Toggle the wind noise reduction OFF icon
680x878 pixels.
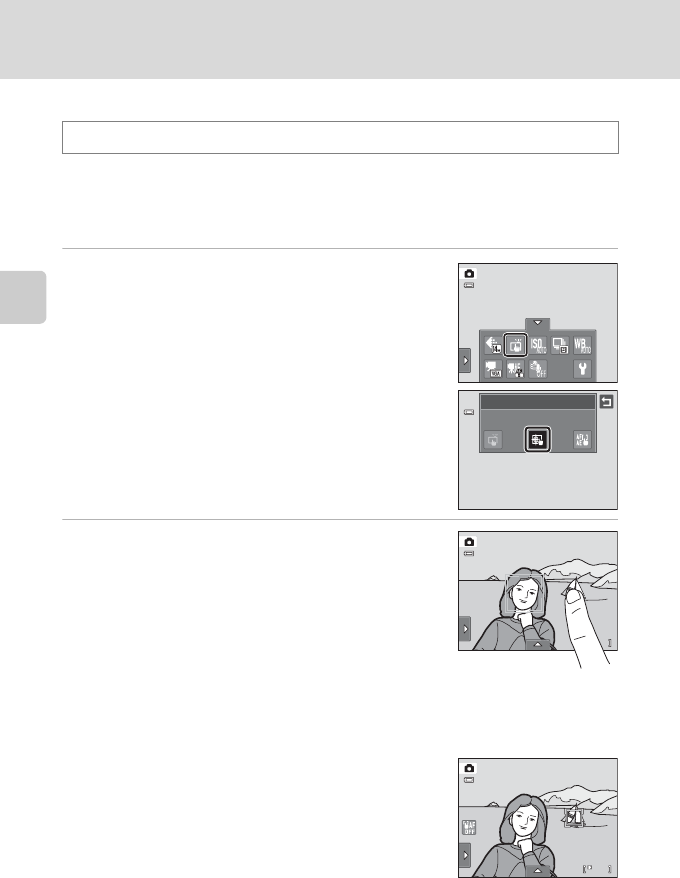click(538, 368)
